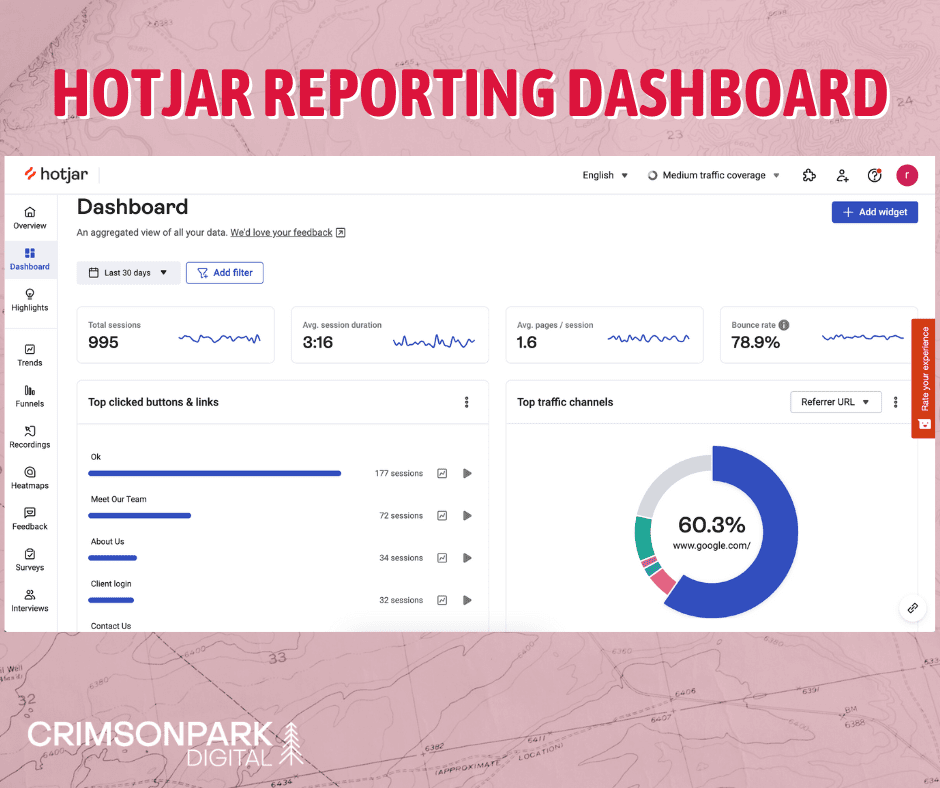Viewport: 940px width, 788px height.
Task: Play recordings for the Ok button sessions
Action: click(x=467, y=473)
